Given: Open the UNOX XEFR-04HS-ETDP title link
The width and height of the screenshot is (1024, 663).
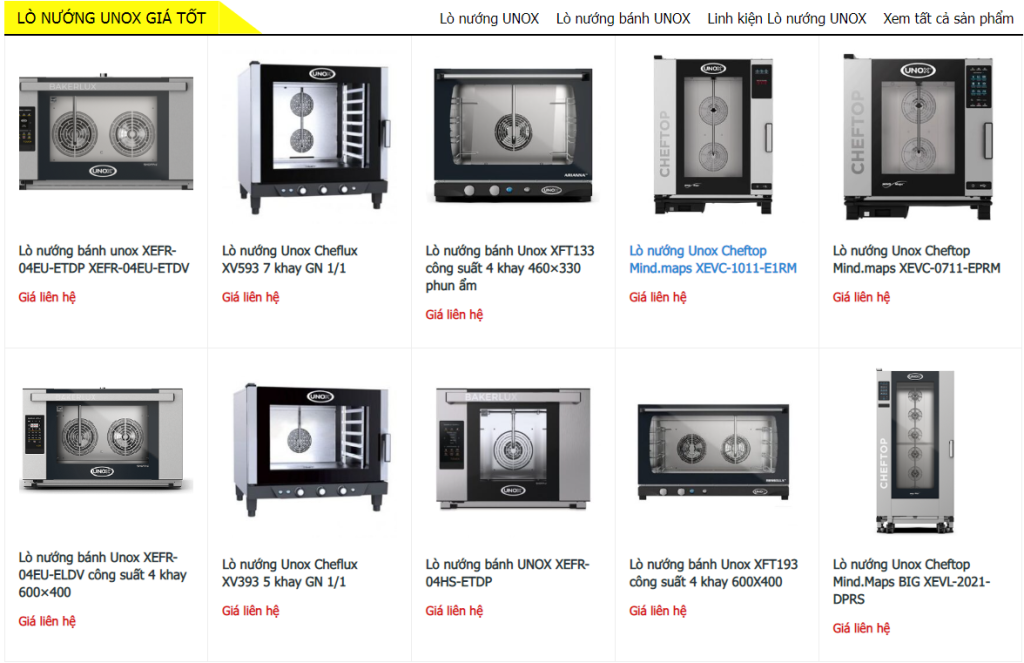Looking at the screenshot, I should (x=507, y=573).
